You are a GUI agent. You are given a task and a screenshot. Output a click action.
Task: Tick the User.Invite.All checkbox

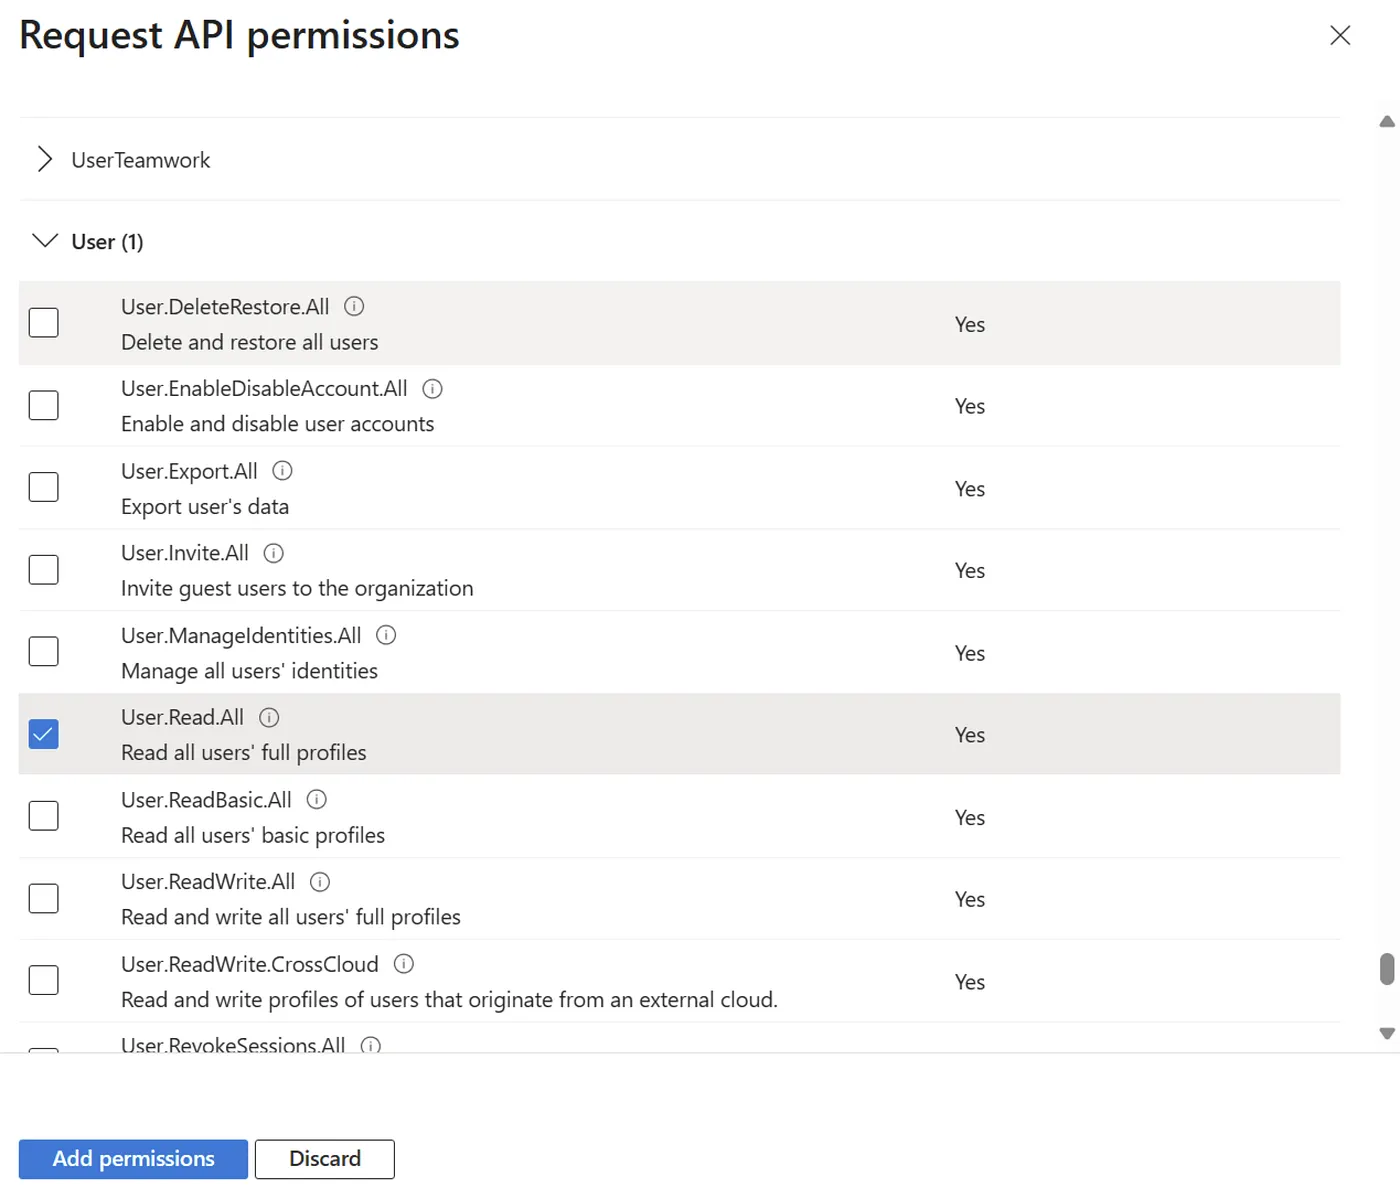(44, 570)
